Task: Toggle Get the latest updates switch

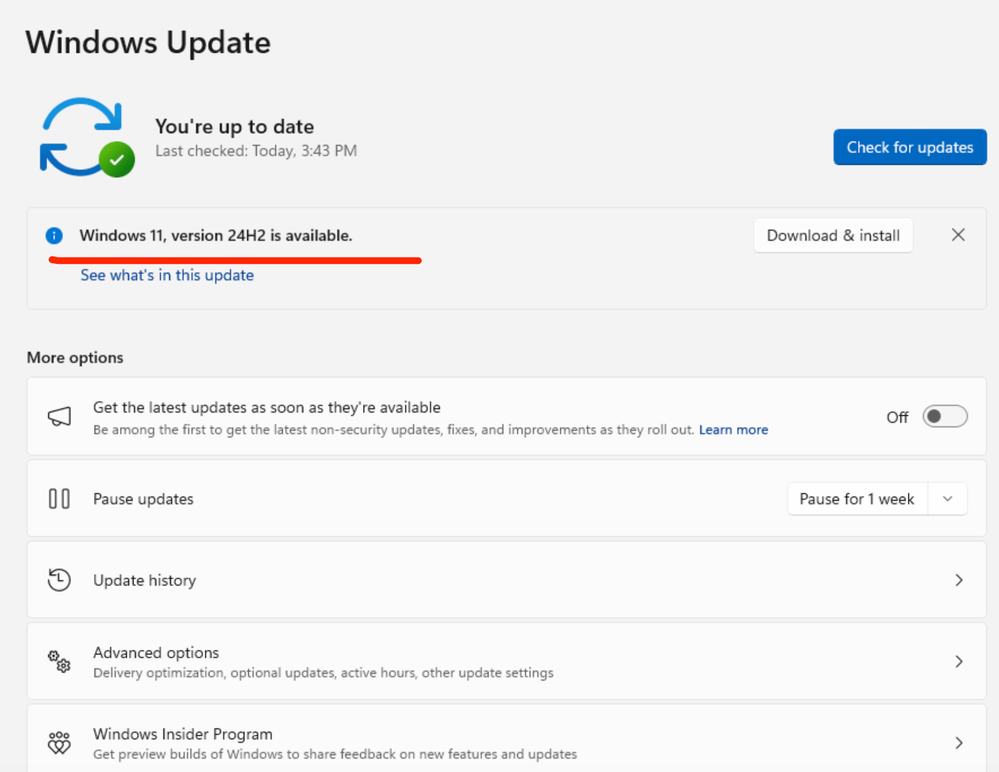Action: (x=945, y=417)
